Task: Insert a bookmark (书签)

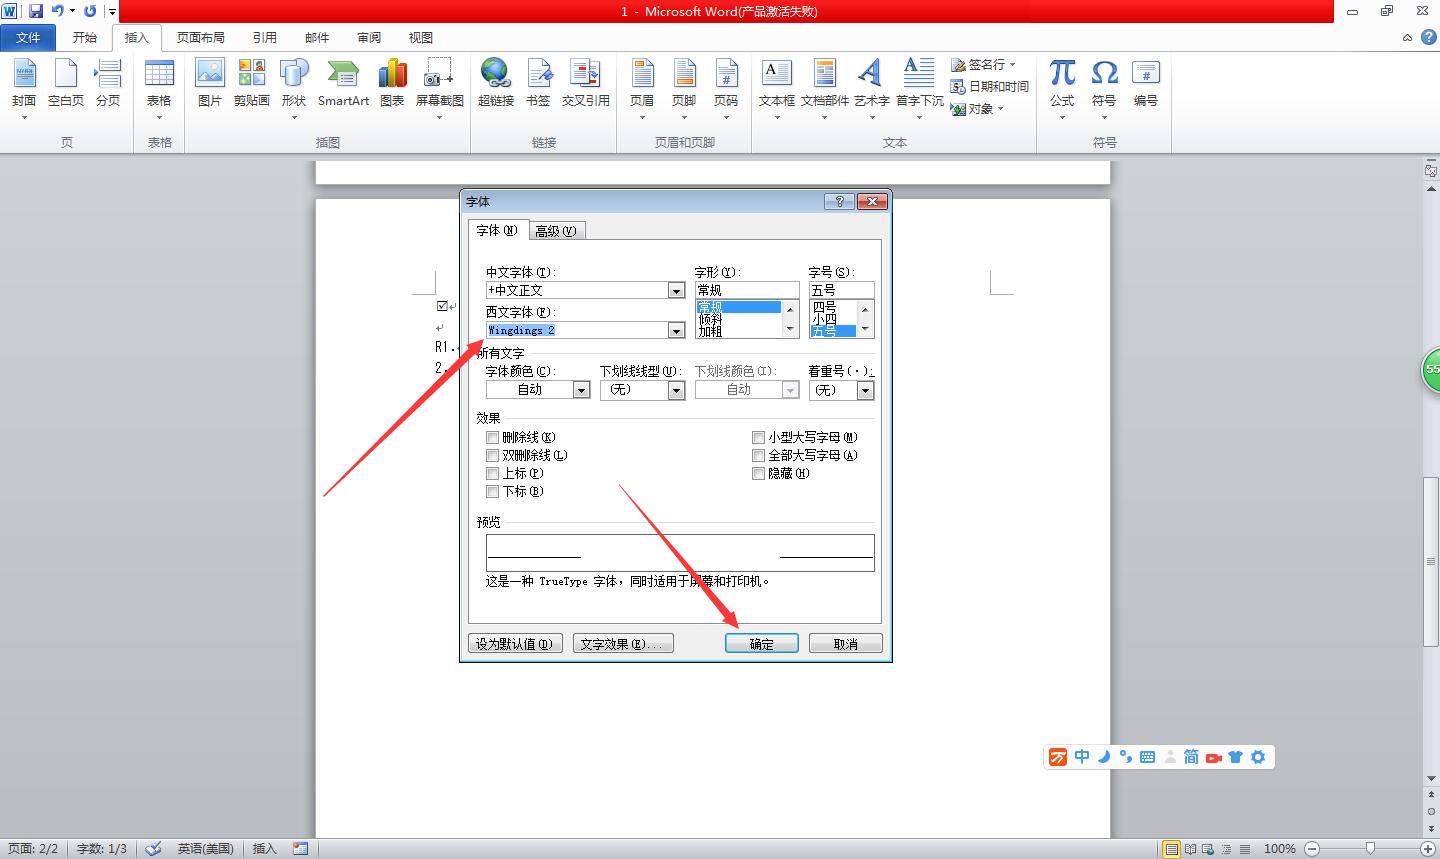Action: 538,84
